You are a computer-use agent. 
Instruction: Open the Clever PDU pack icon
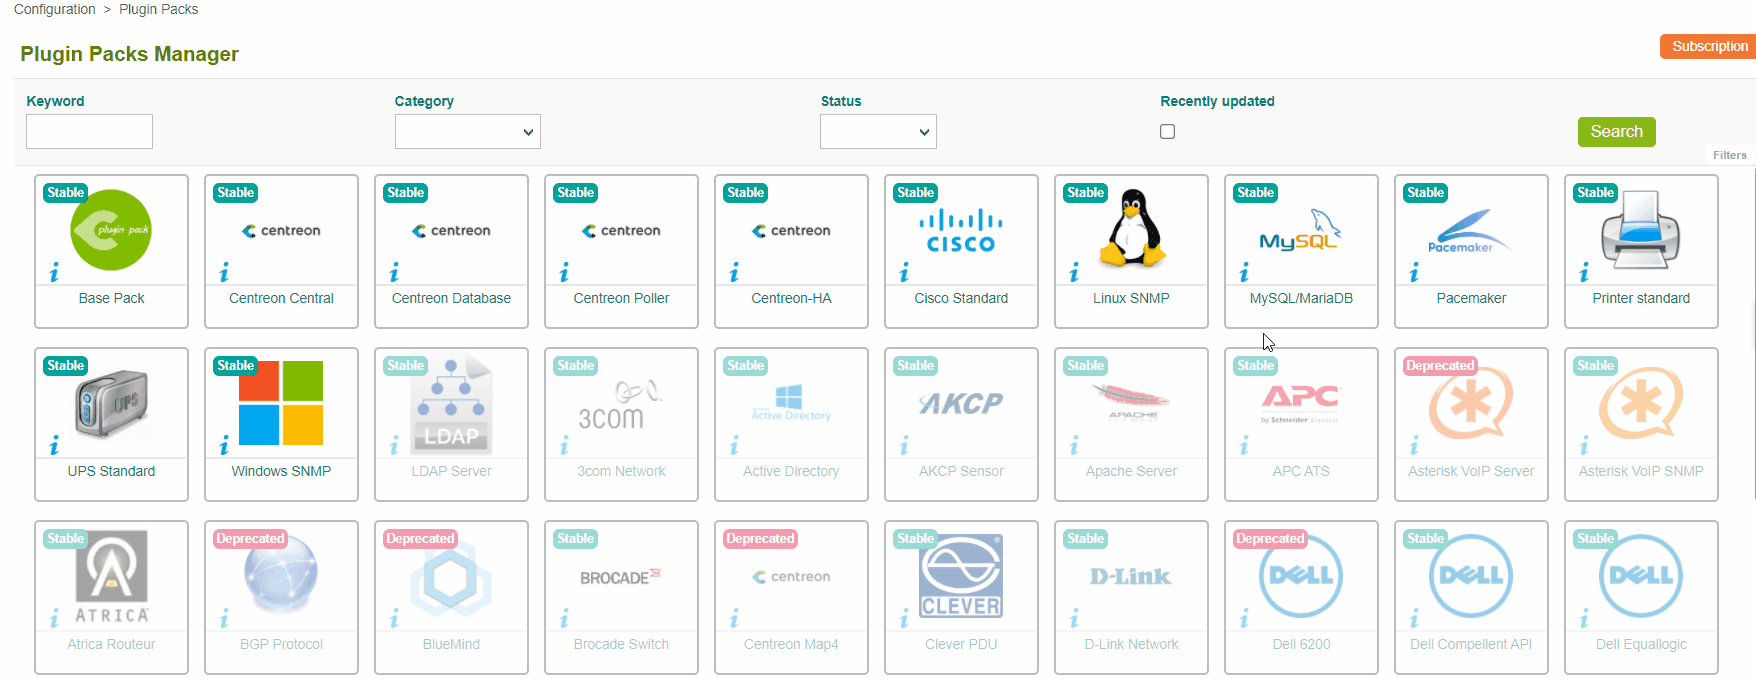tap(961, 576)
